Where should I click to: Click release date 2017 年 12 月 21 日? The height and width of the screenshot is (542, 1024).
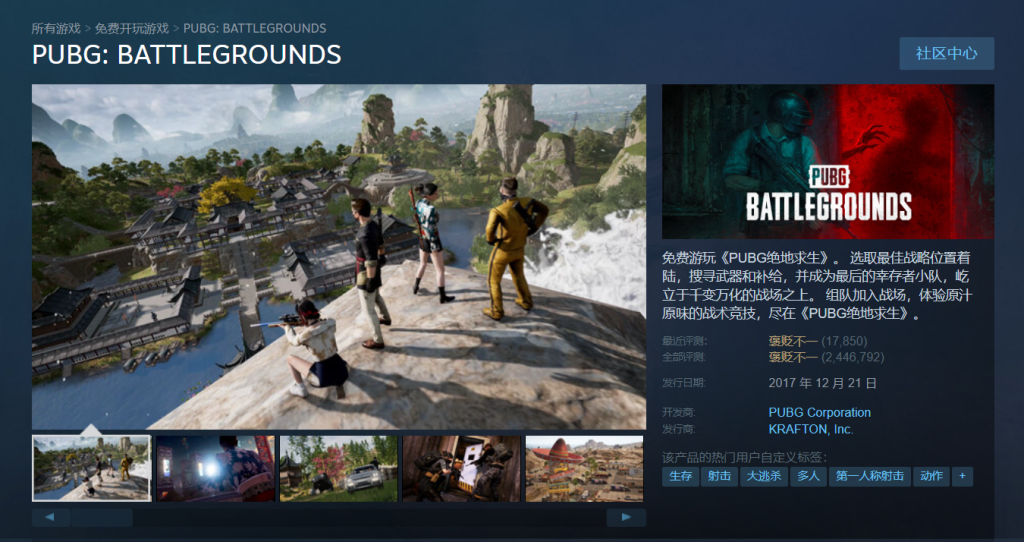point(822,383)
